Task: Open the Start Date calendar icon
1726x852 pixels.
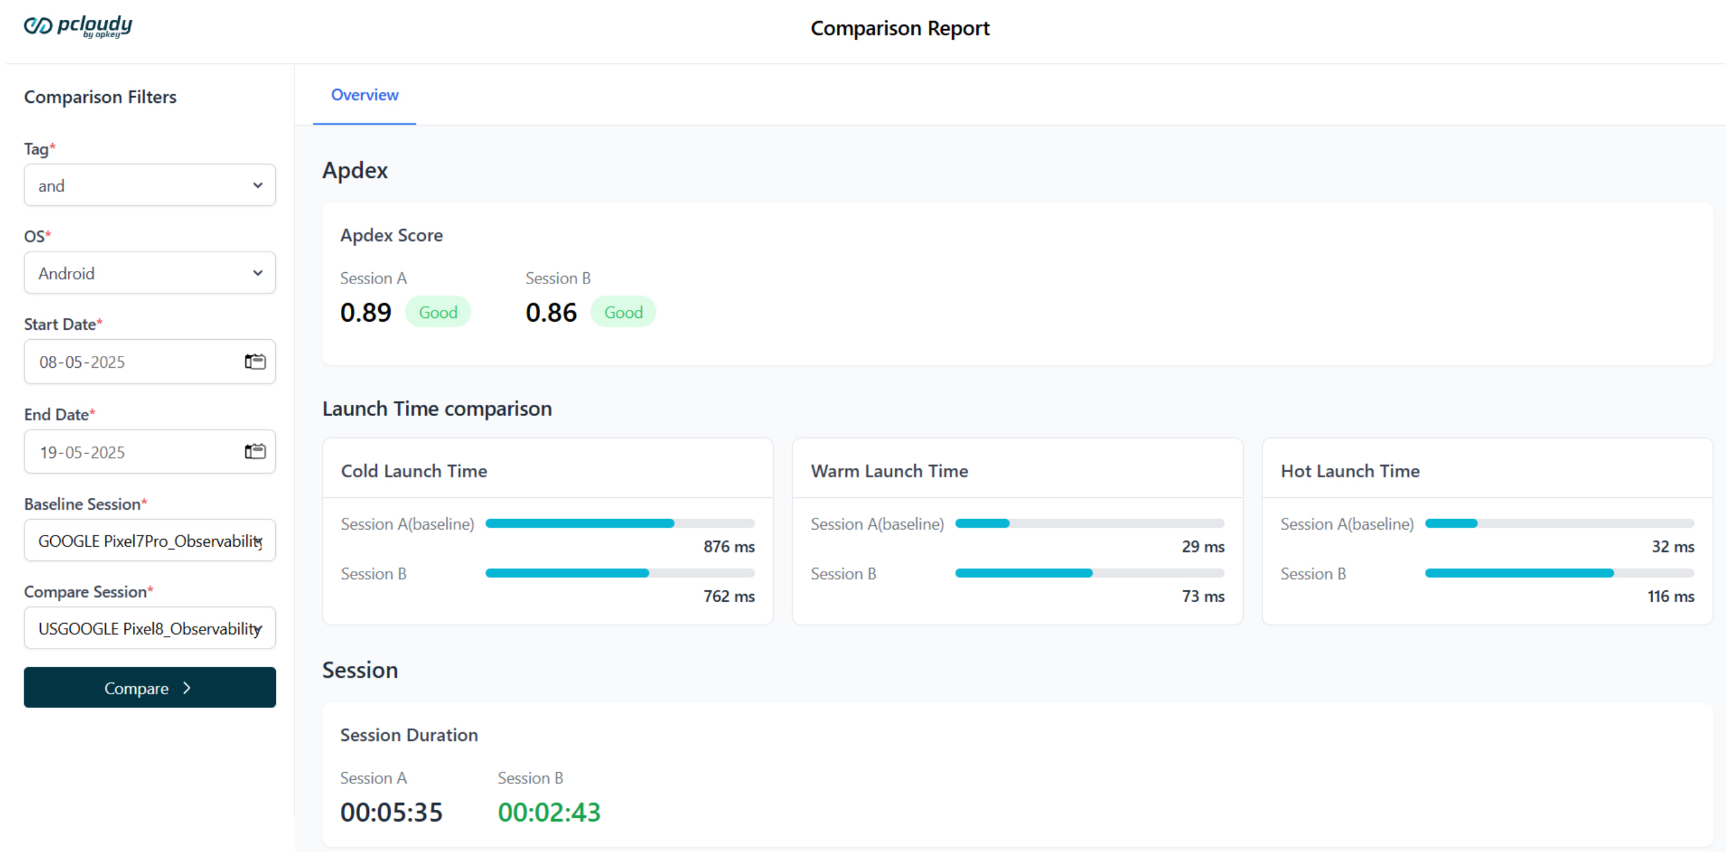Action: pos(255,362)
